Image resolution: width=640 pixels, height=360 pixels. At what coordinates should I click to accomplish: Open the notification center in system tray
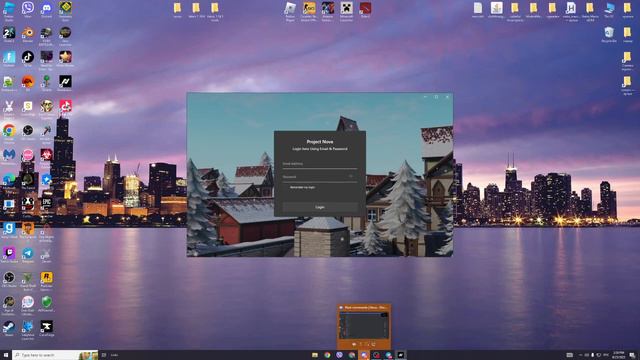pos(632,355)
